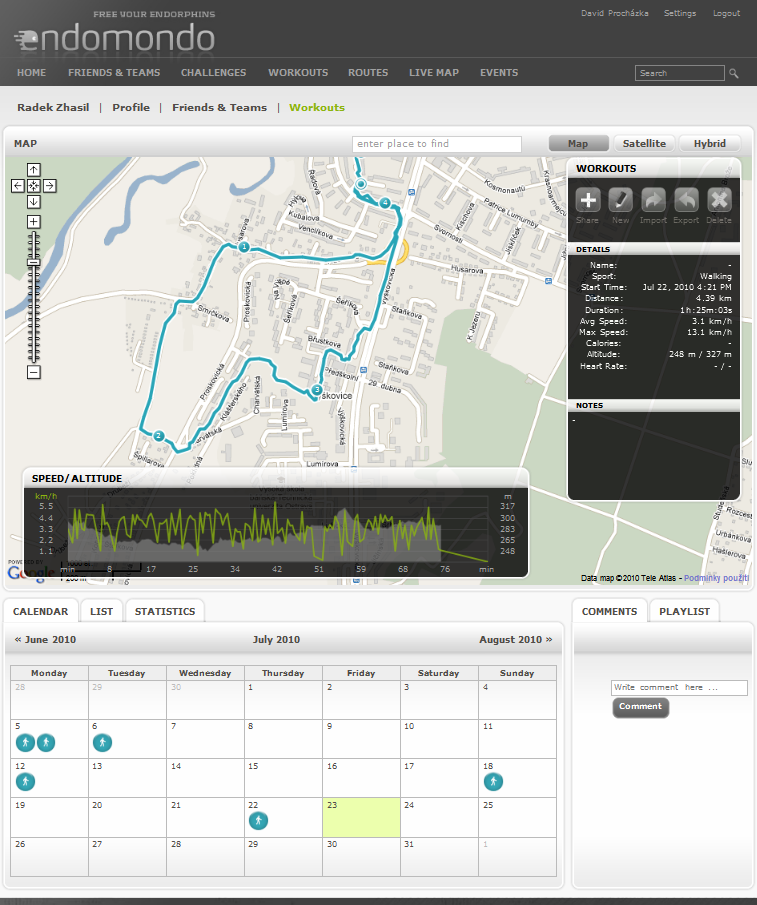Open first walking workout on July 5
The image size is (757, 905).
(25, 742)
